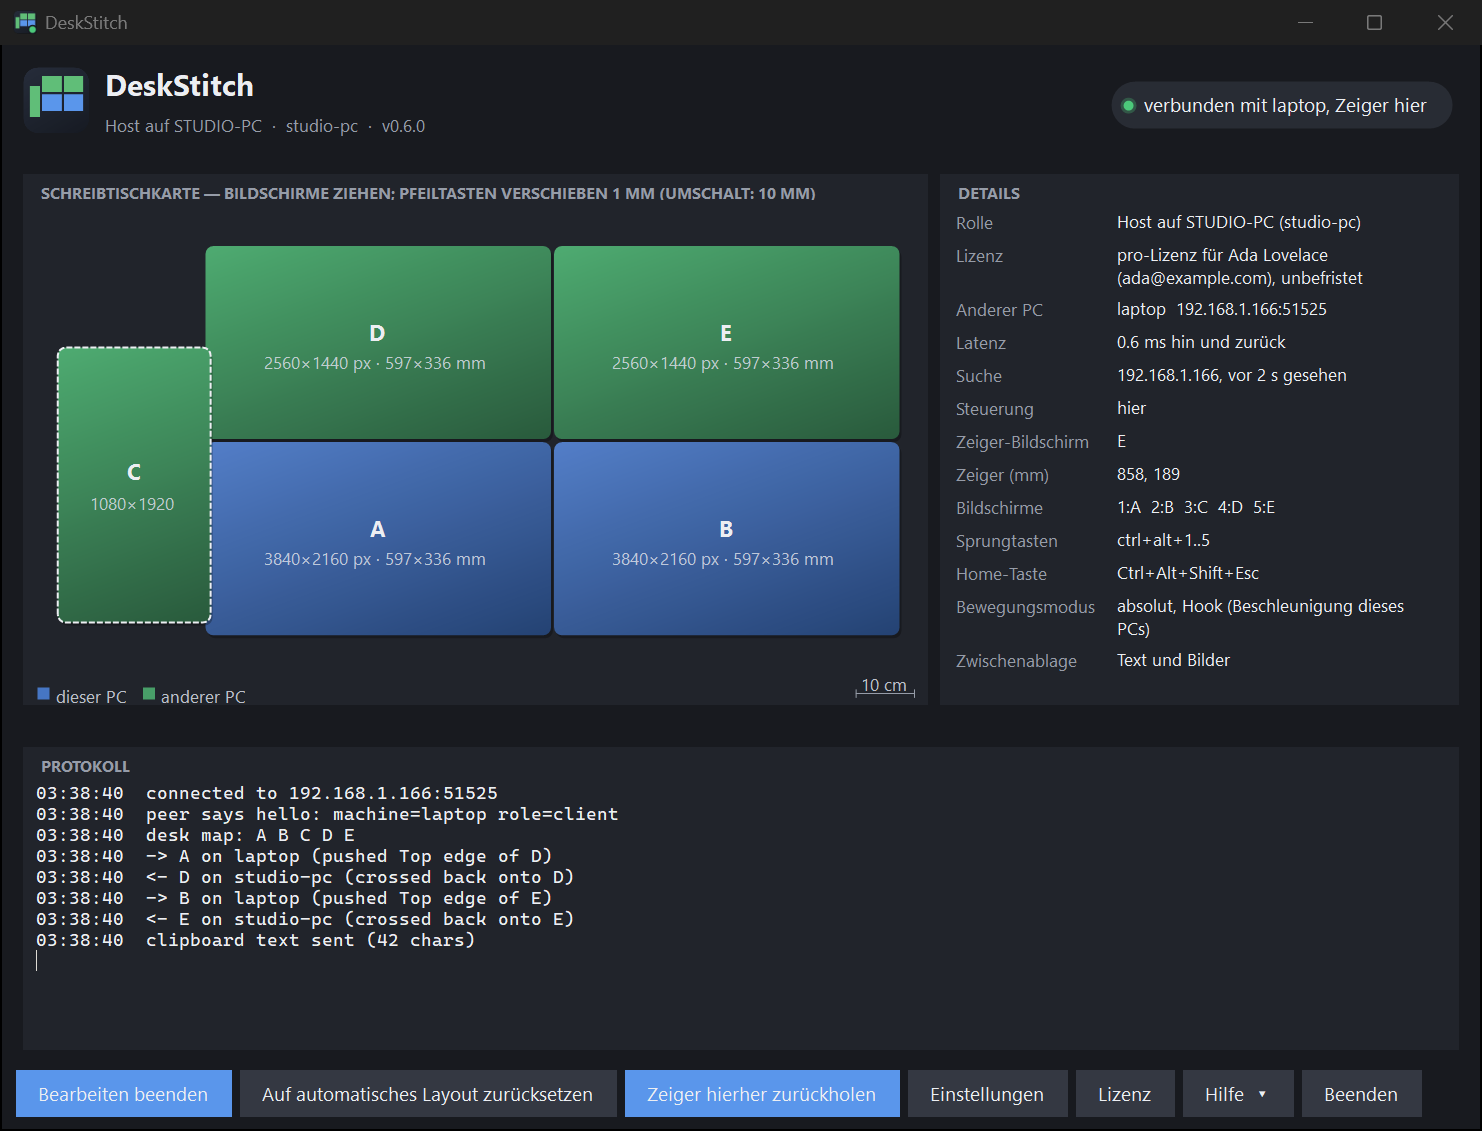1482x1131 pixels.
Task: Click log line 'desk map: A B C D E'
Action: pos(250,835)
